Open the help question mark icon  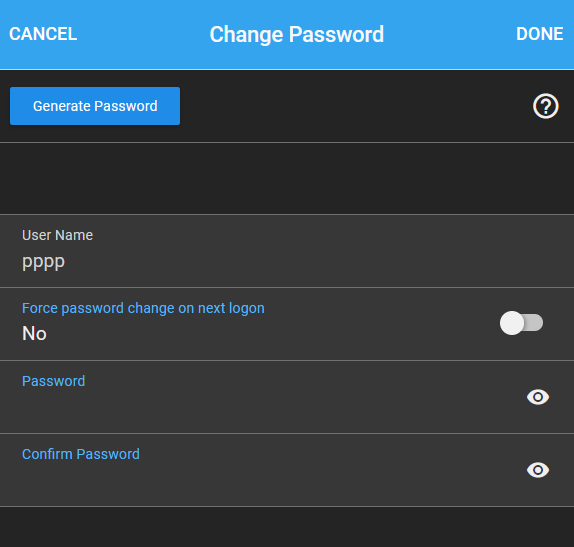545,106
